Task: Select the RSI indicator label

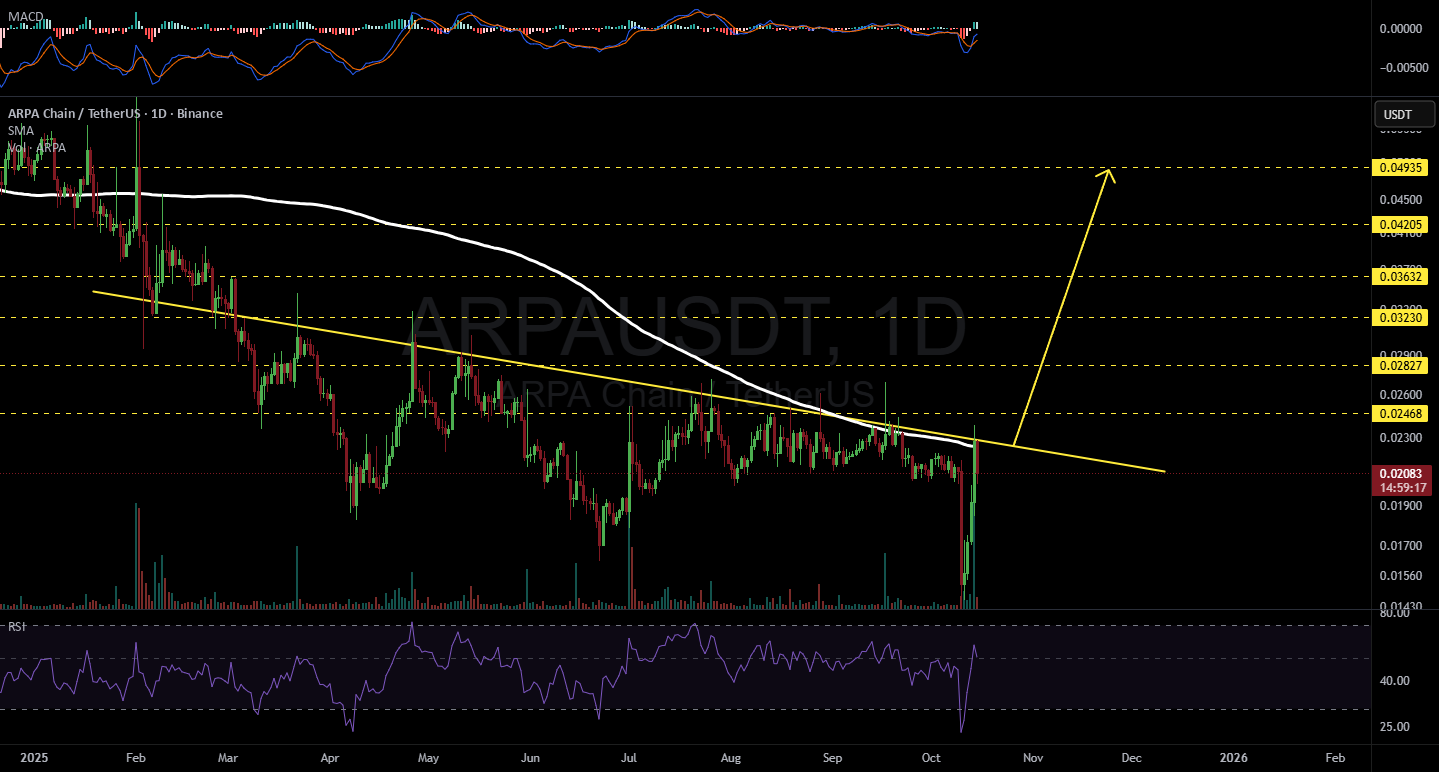Action: pyautogui.click(x=15, y=627)
